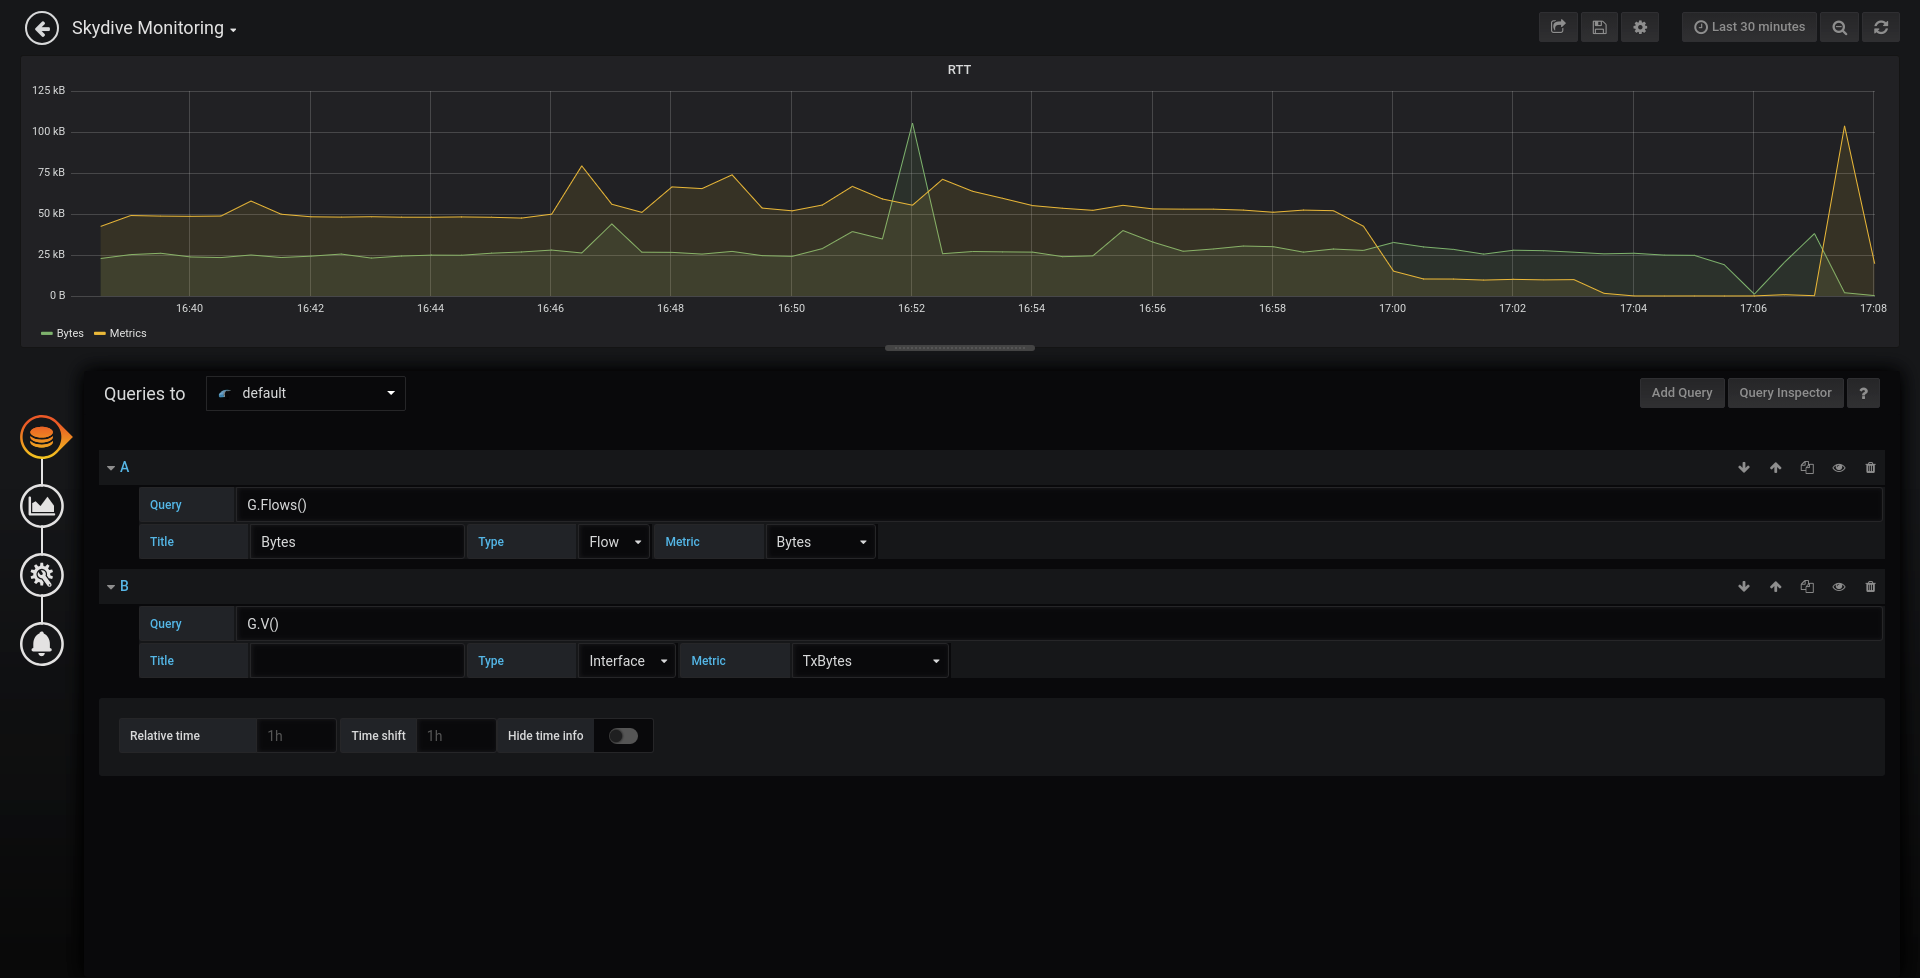1920x978 pixels.
Task: Zoom out the time range
Action: [1839, 27]
